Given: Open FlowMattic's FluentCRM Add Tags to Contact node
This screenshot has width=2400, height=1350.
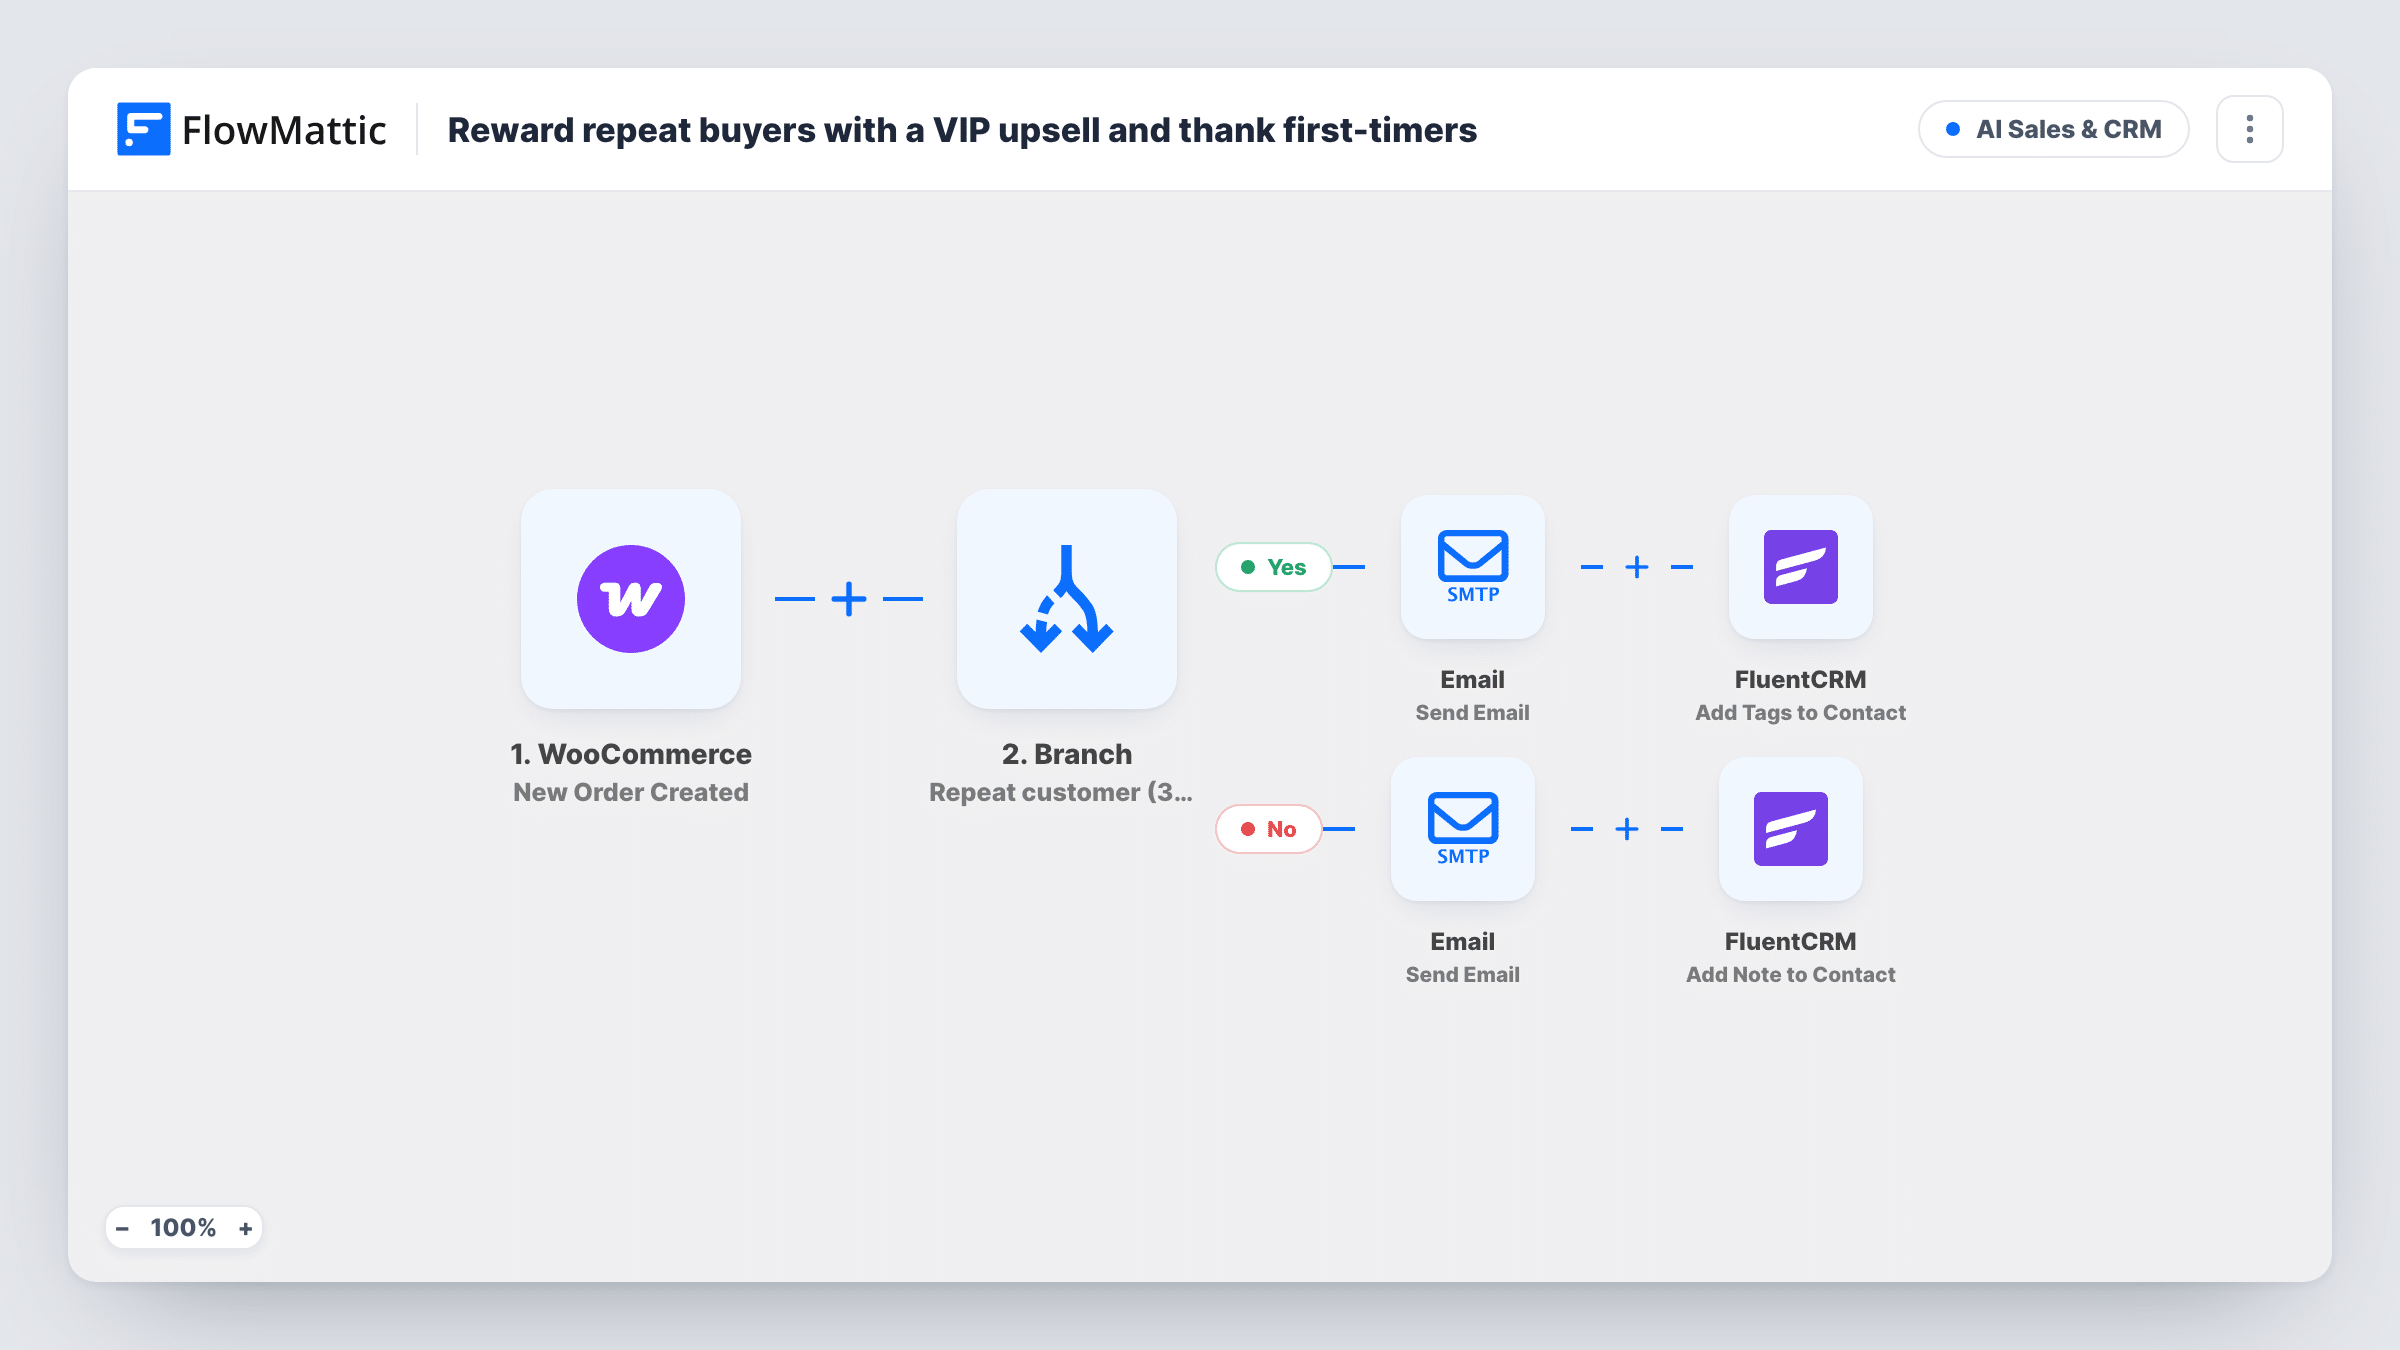Looking at the screenshot, I should tap(1801, 567).
